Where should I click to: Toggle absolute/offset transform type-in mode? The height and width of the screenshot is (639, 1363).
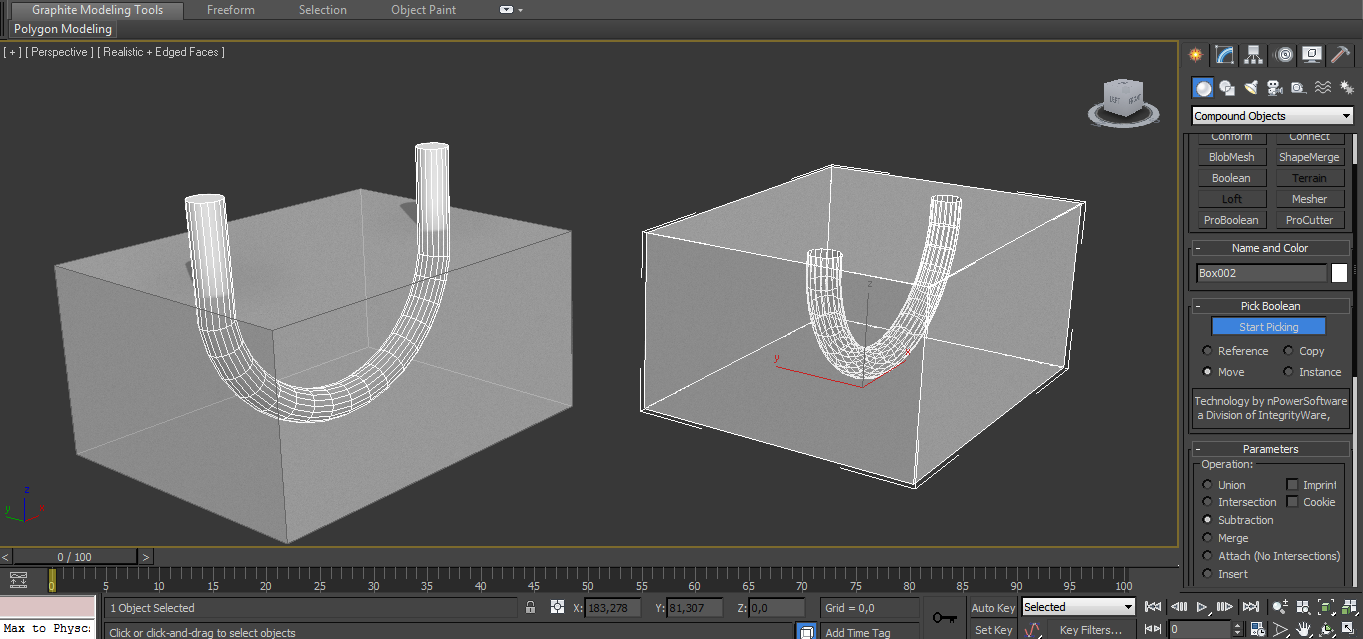[x=558, y=607]
